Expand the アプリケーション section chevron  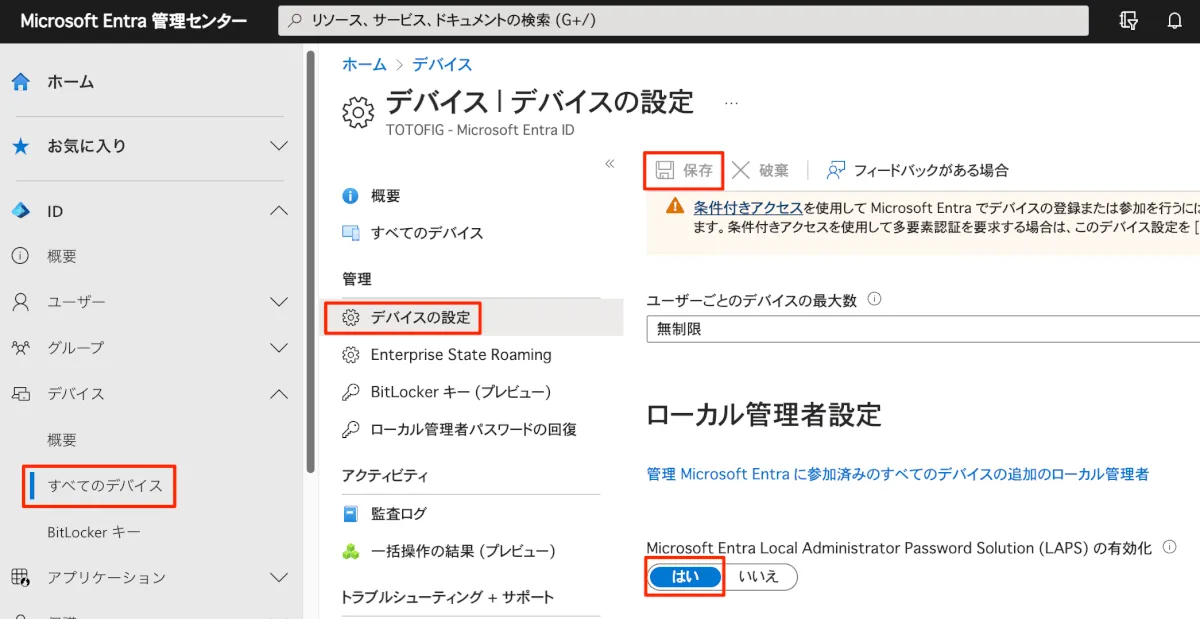[279, 577]
